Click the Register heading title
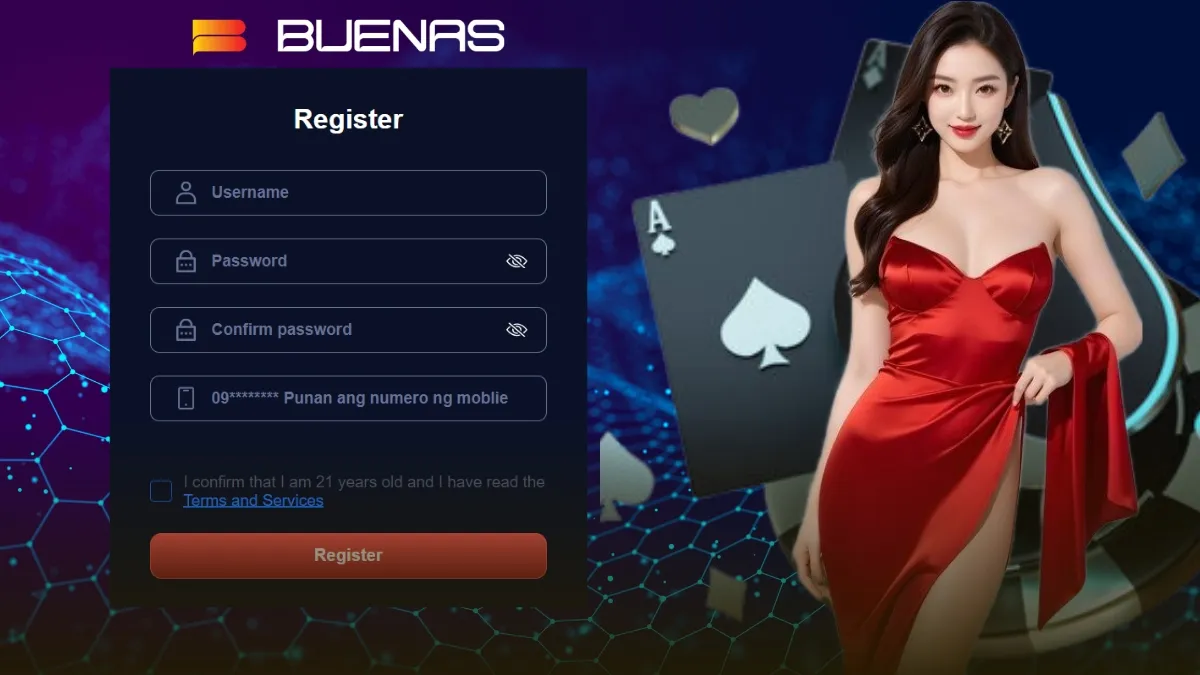1200x675 pixels. (348, 119)
